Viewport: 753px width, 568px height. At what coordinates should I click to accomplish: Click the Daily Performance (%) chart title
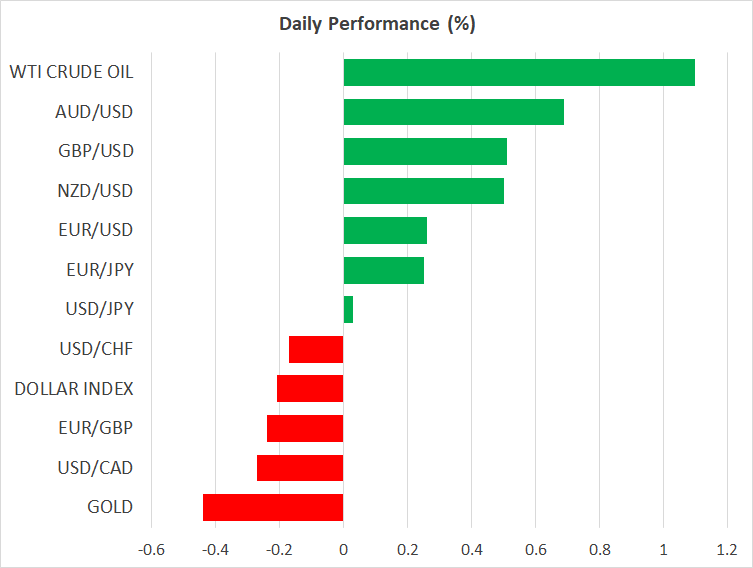click(376, 24)
